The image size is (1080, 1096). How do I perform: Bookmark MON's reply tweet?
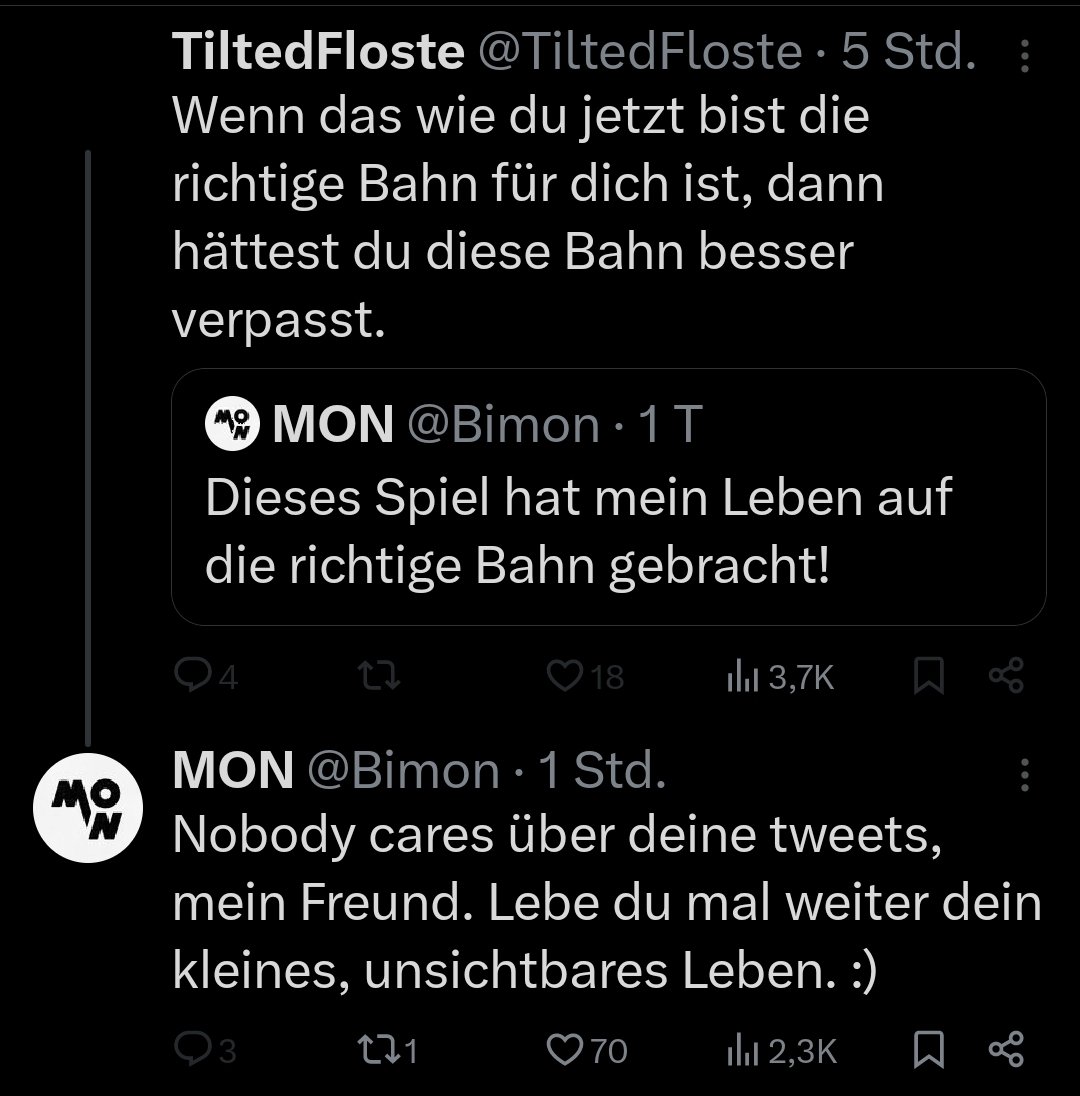coord(929,1049)
